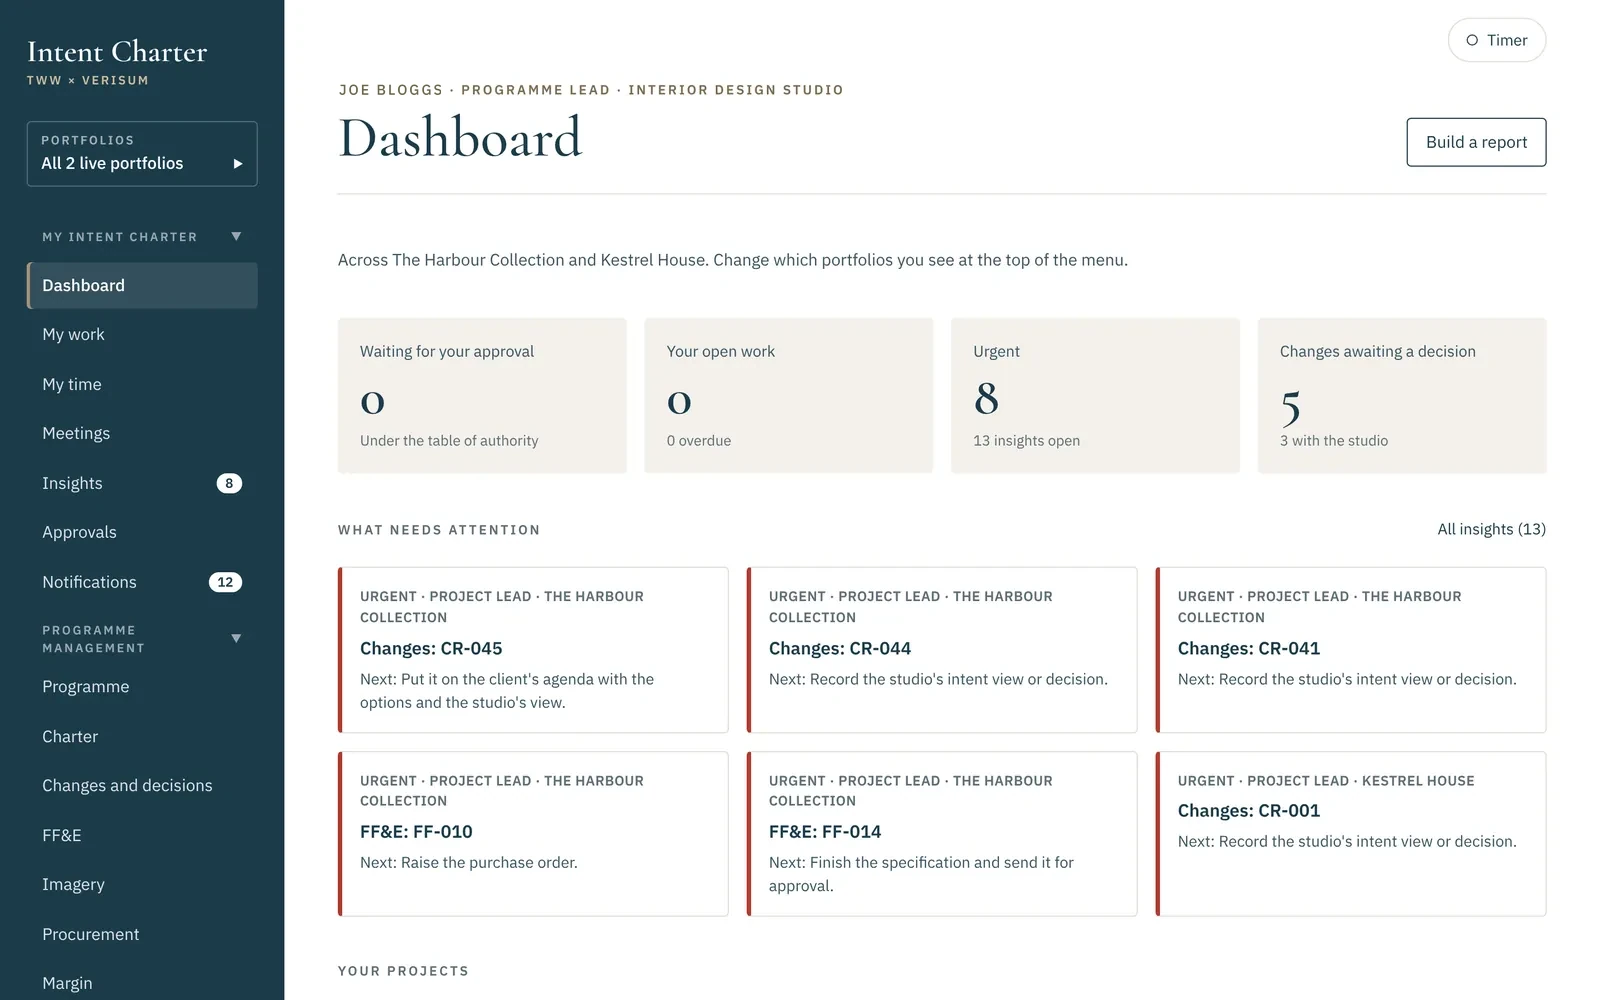Open Insights in the sidebar
The width and height of the screenshot is (1600, 1000).
click(142, 483)
